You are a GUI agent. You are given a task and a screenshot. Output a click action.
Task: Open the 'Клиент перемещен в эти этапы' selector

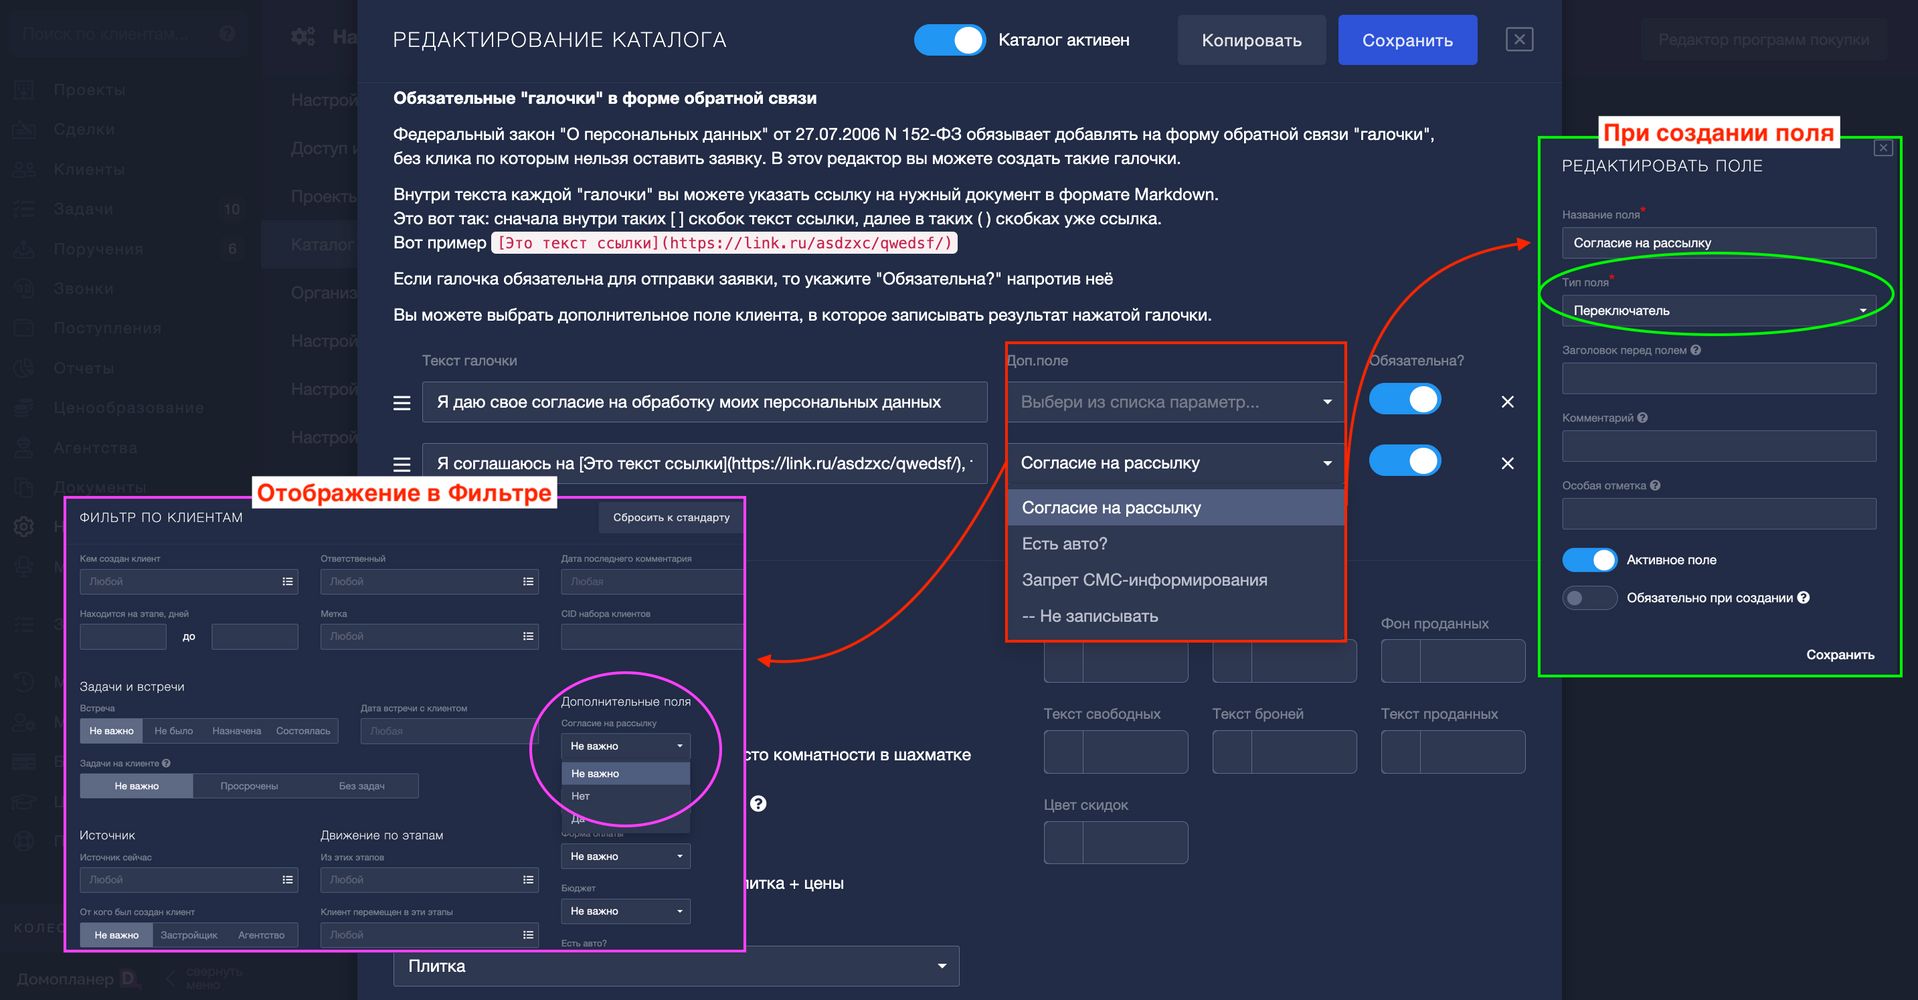pyautogui.click(x=429, y=935)
